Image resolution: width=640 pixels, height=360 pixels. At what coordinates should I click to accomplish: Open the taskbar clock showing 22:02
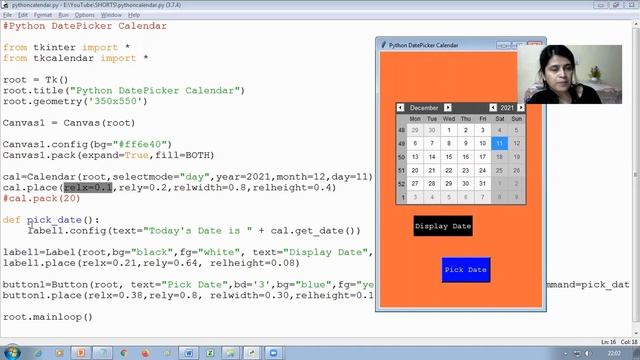pyautogui.click(x=614, y=353)
